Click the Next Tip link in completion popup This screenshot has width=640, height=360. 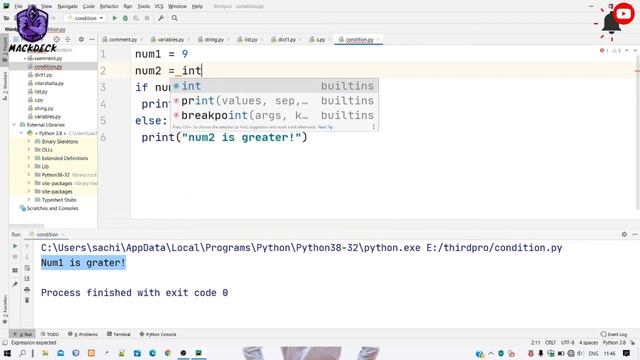point(325,127)
